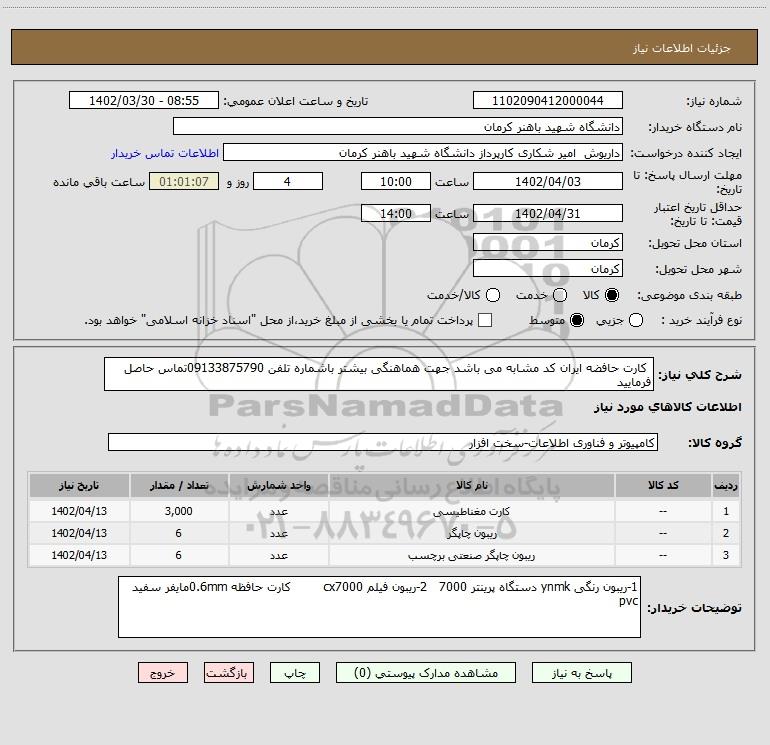Select the کالا/خدمت radio button
Viewport: 770px width, 745px height.
coord(493,295)
